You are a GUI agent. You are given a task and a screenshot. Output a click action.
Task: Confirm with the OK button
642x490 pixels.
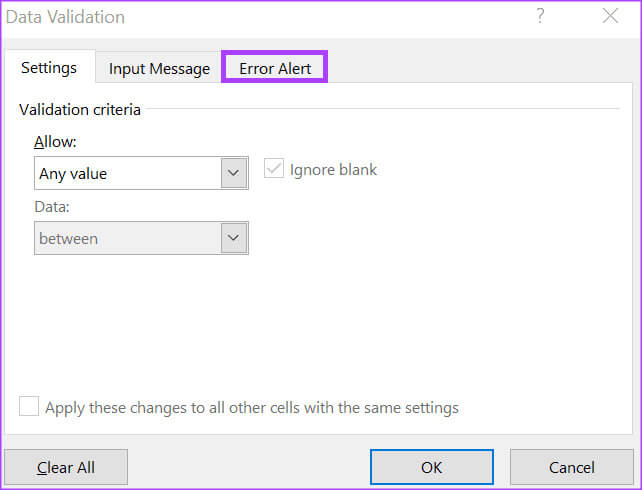(432, 467)
